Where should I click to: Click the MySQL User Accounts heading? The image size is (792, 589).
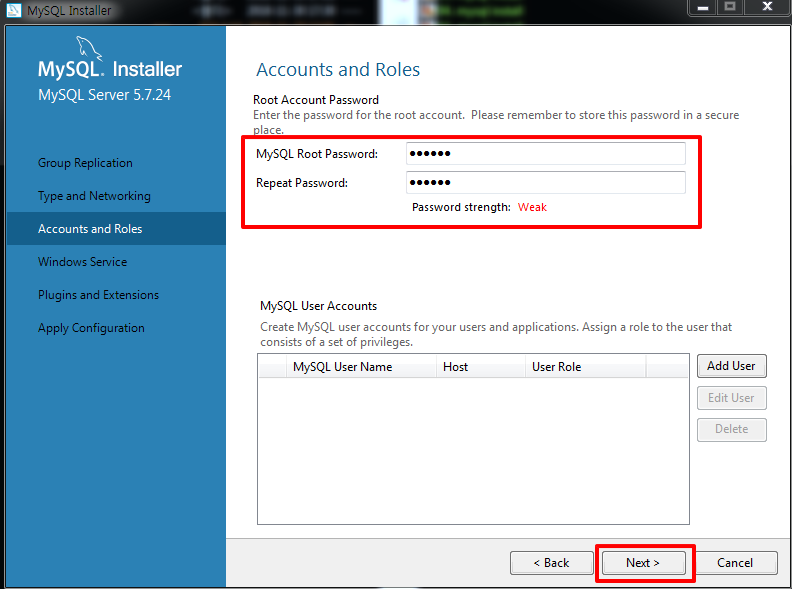[318, 306]
